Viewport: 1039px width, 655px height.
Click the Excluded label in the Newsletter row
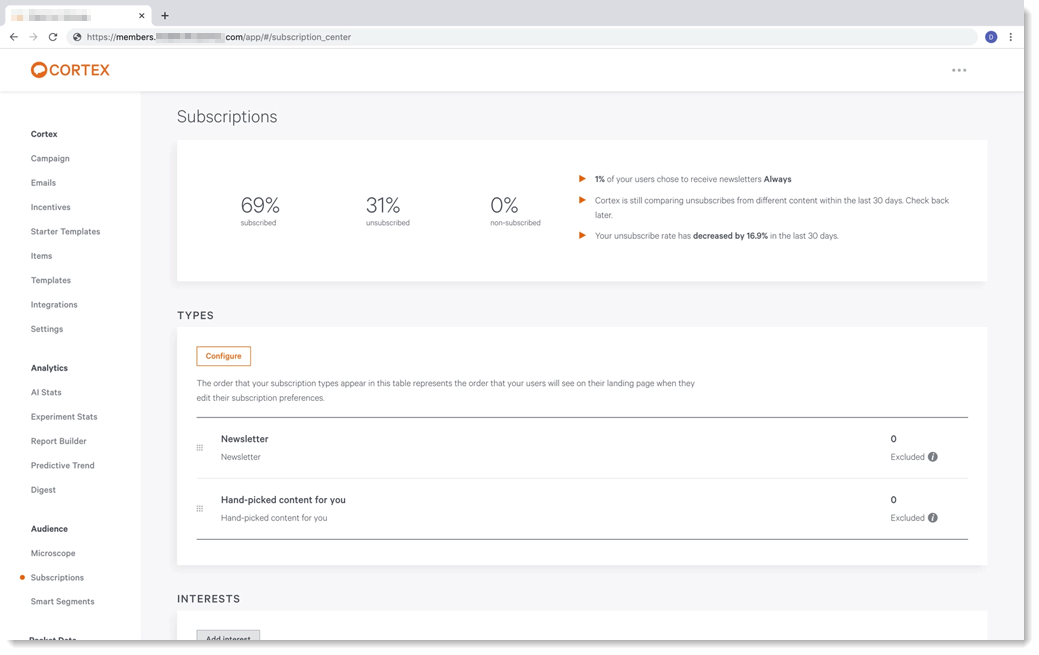click(907, 457)
